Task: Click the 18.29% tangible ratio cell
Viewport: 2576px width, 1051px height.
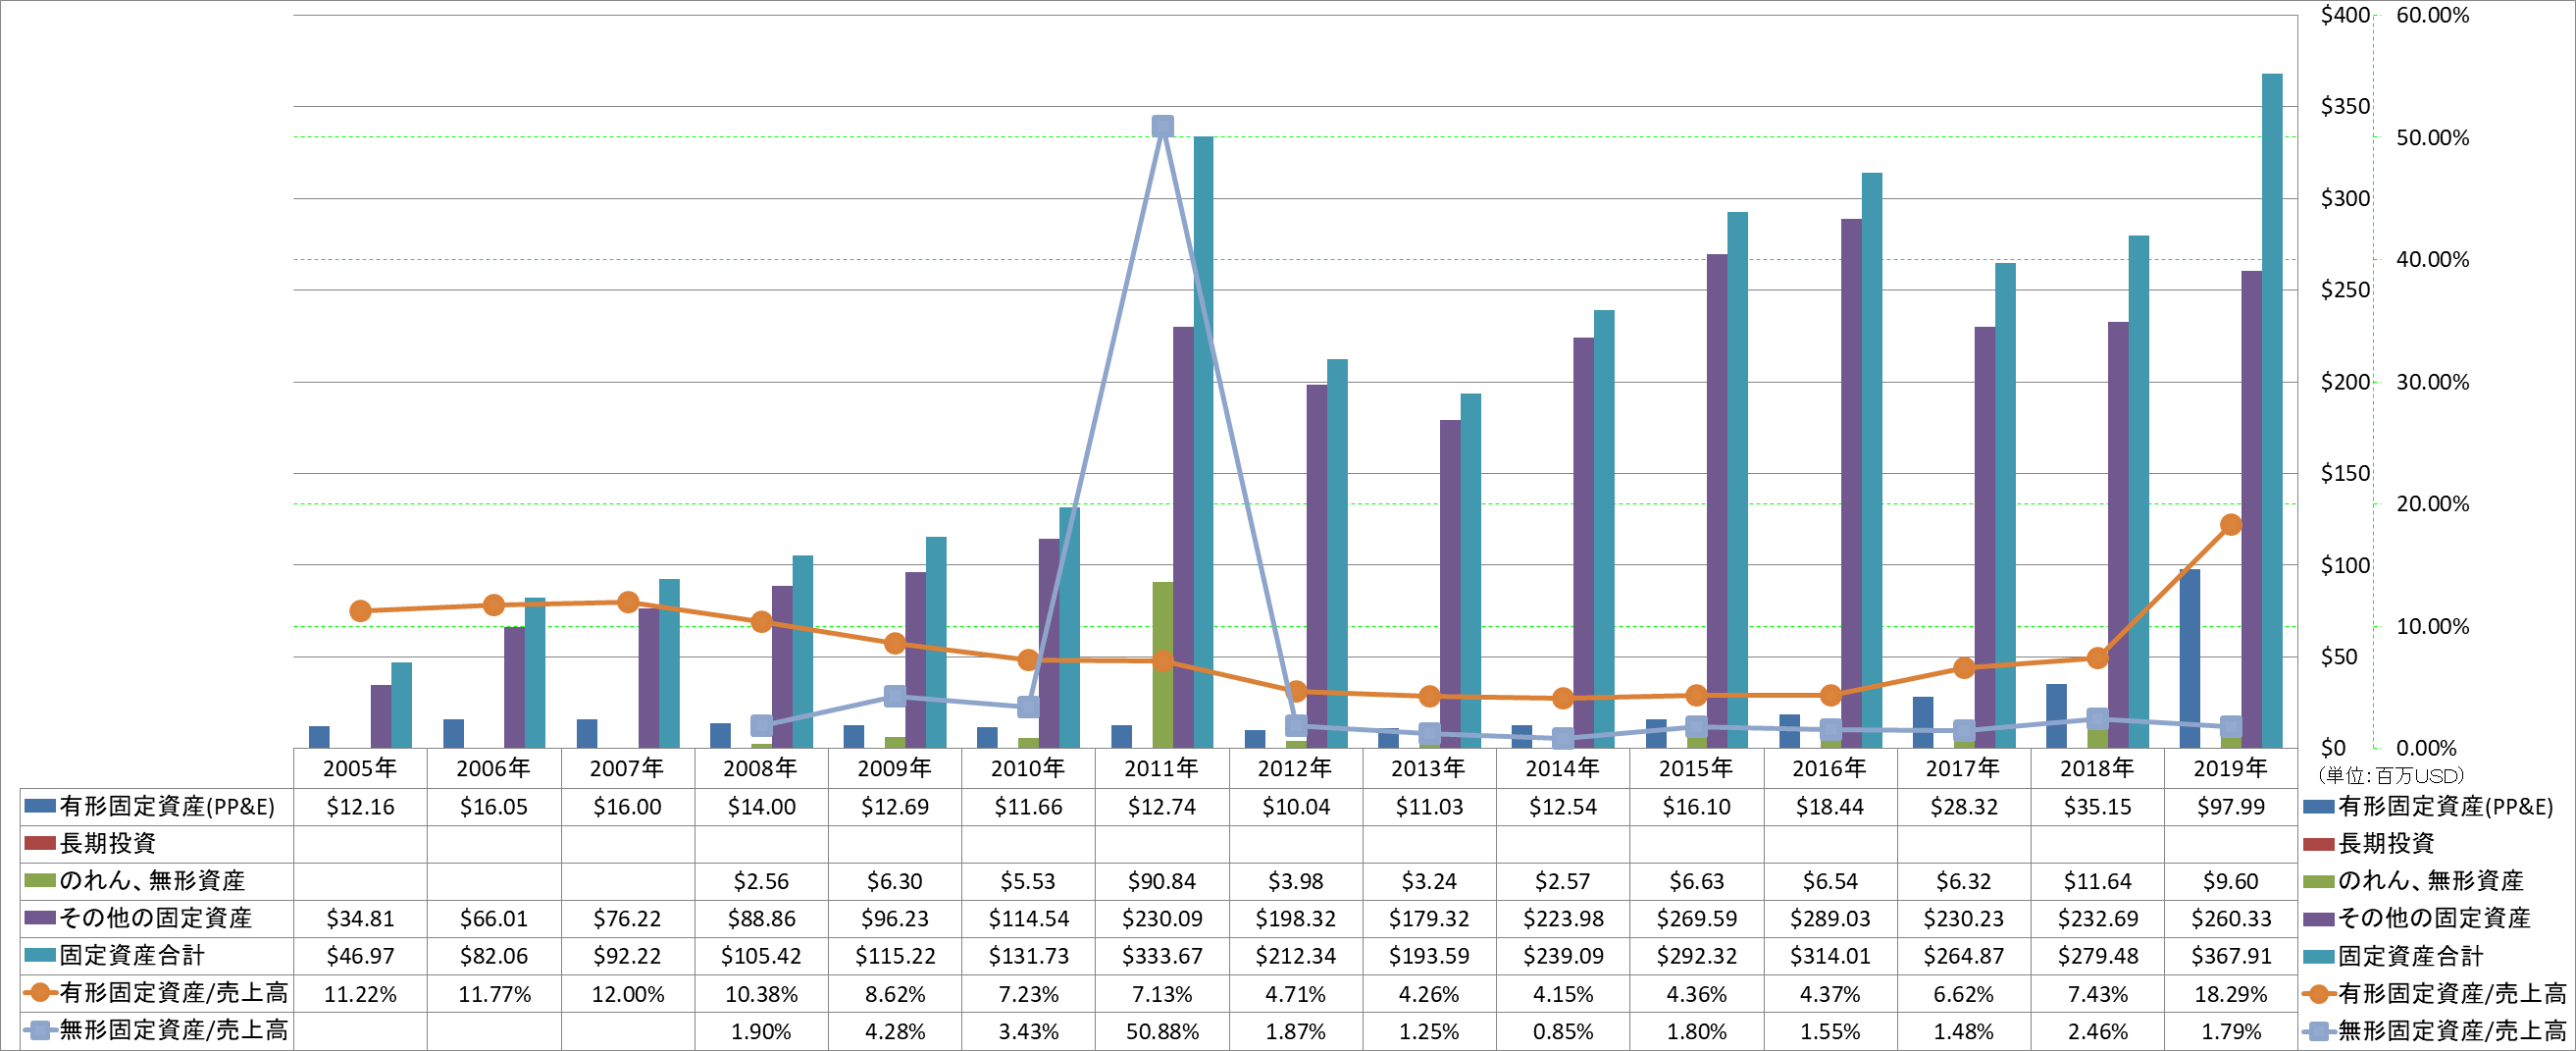Action: click(x=2230, y=994)
